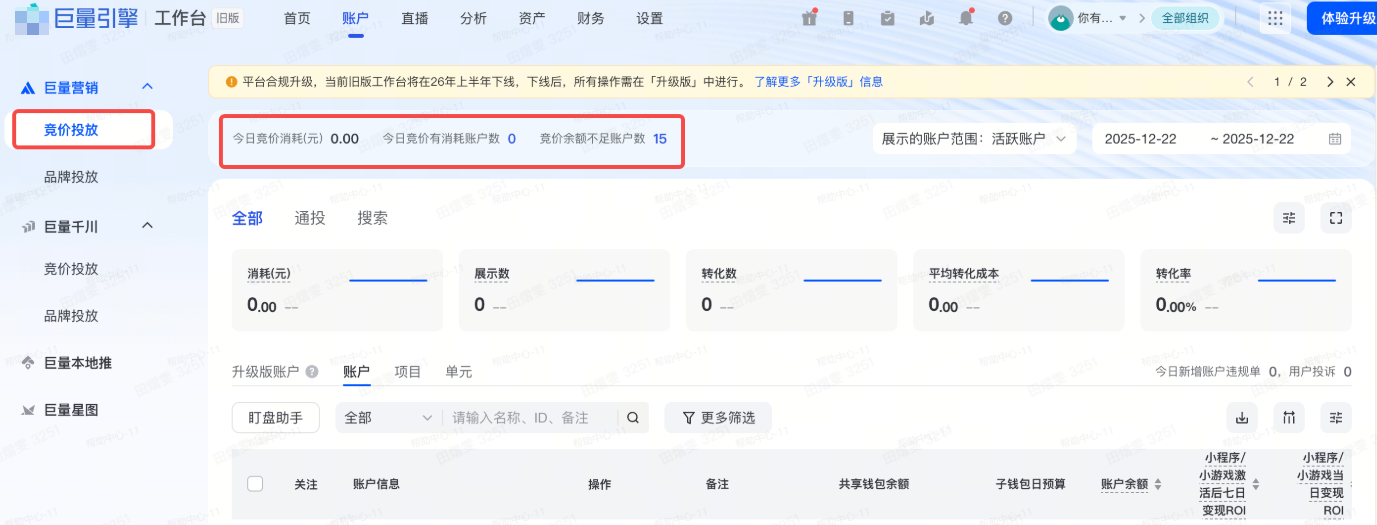This screenshot has height=525, width=1377.
Task: Click the 巨量星图 sidebar icon
Action: tap(29, 410)
